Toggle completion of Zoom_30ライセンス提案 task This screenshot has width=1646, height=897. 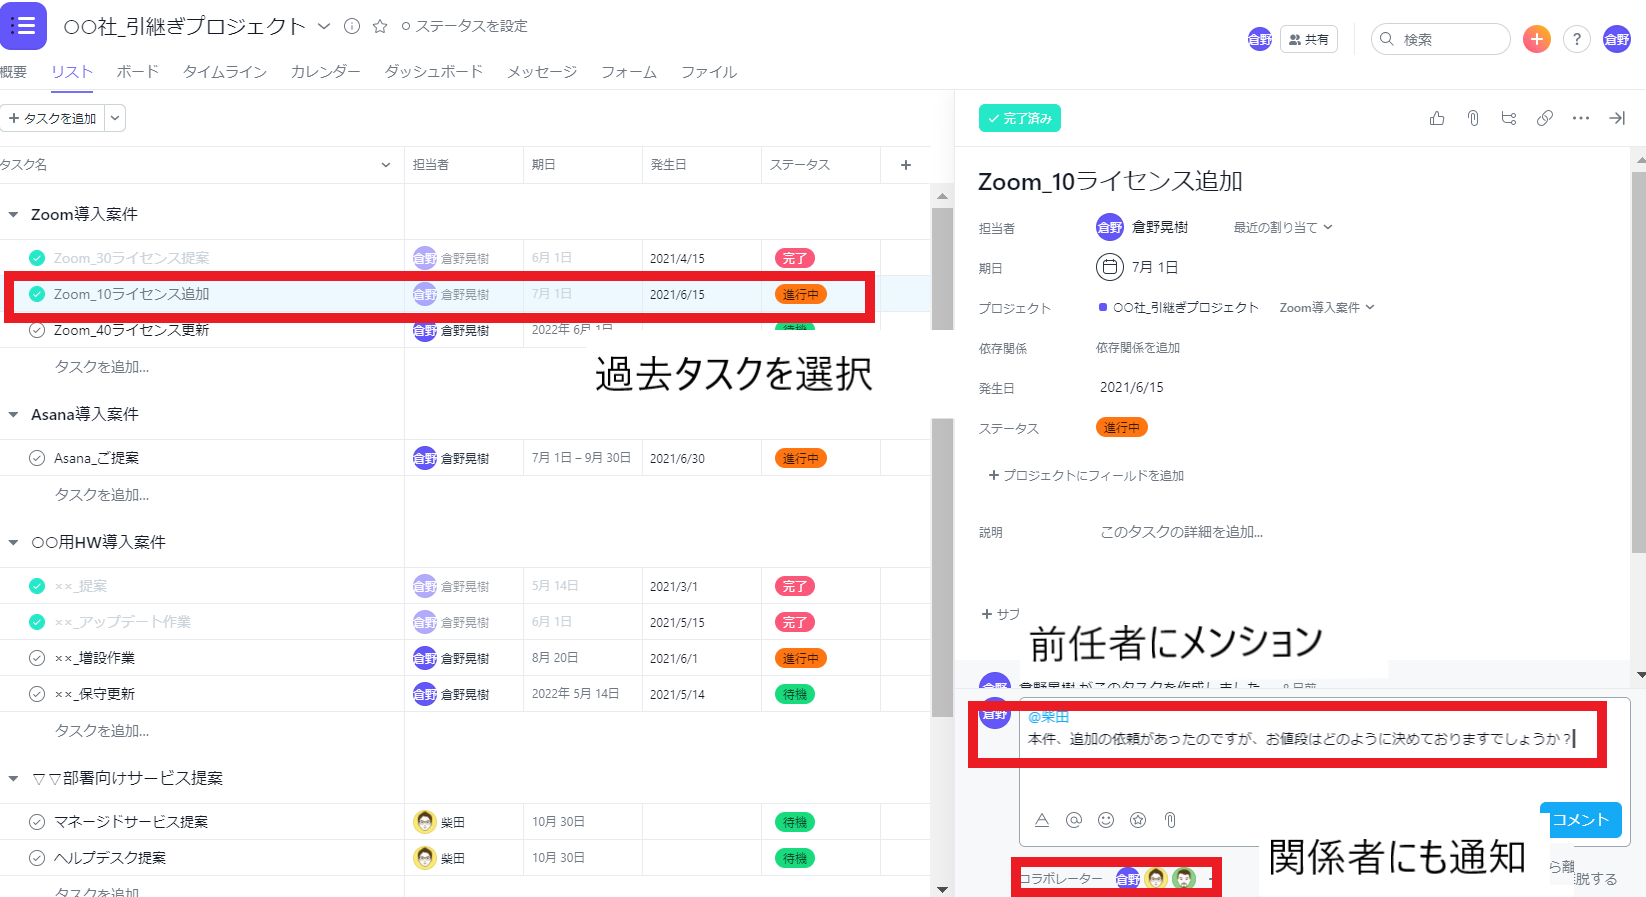coord(37,258)
